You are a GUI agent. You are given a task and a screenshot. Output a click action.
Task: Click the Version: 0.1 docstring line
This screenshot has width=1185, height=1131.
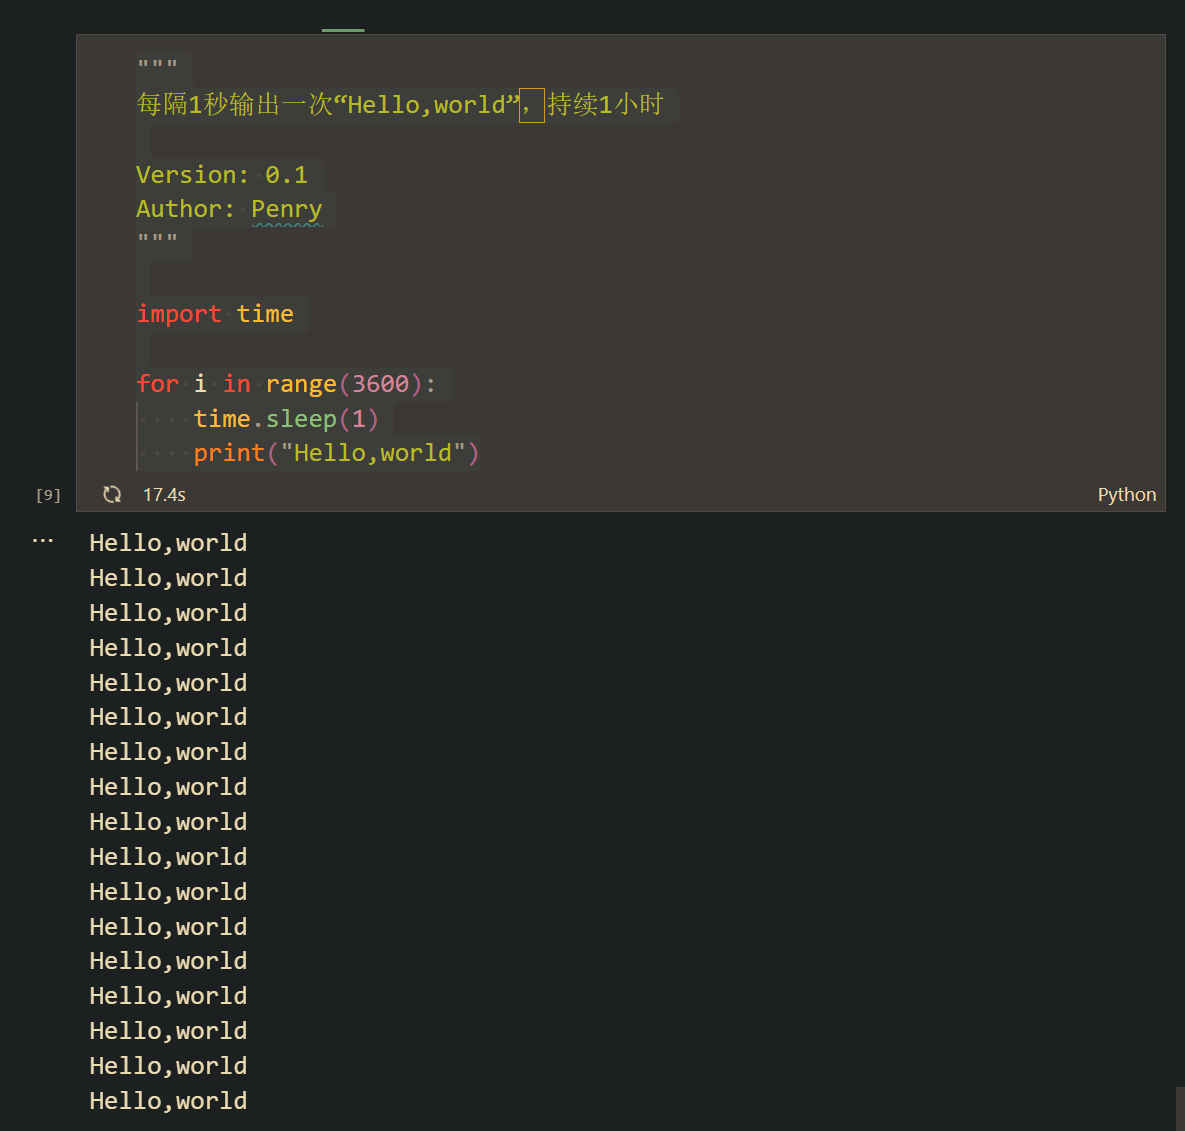pyautogui.click(x=222, y=175)
